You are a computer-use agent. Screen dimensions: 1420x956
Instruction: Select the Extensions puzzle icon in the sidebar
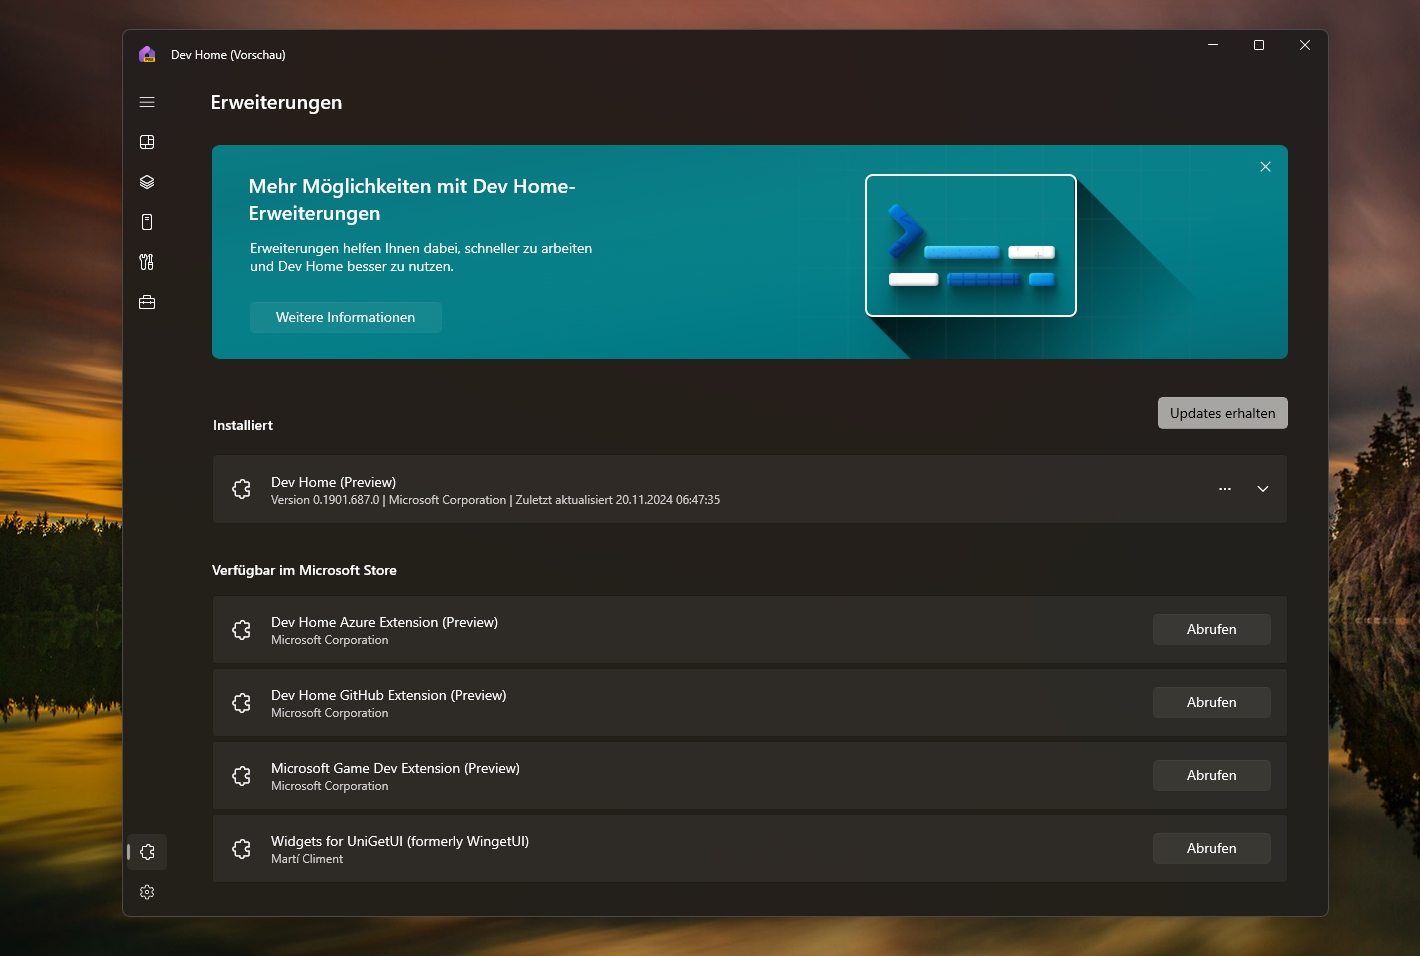pos(147,852)
